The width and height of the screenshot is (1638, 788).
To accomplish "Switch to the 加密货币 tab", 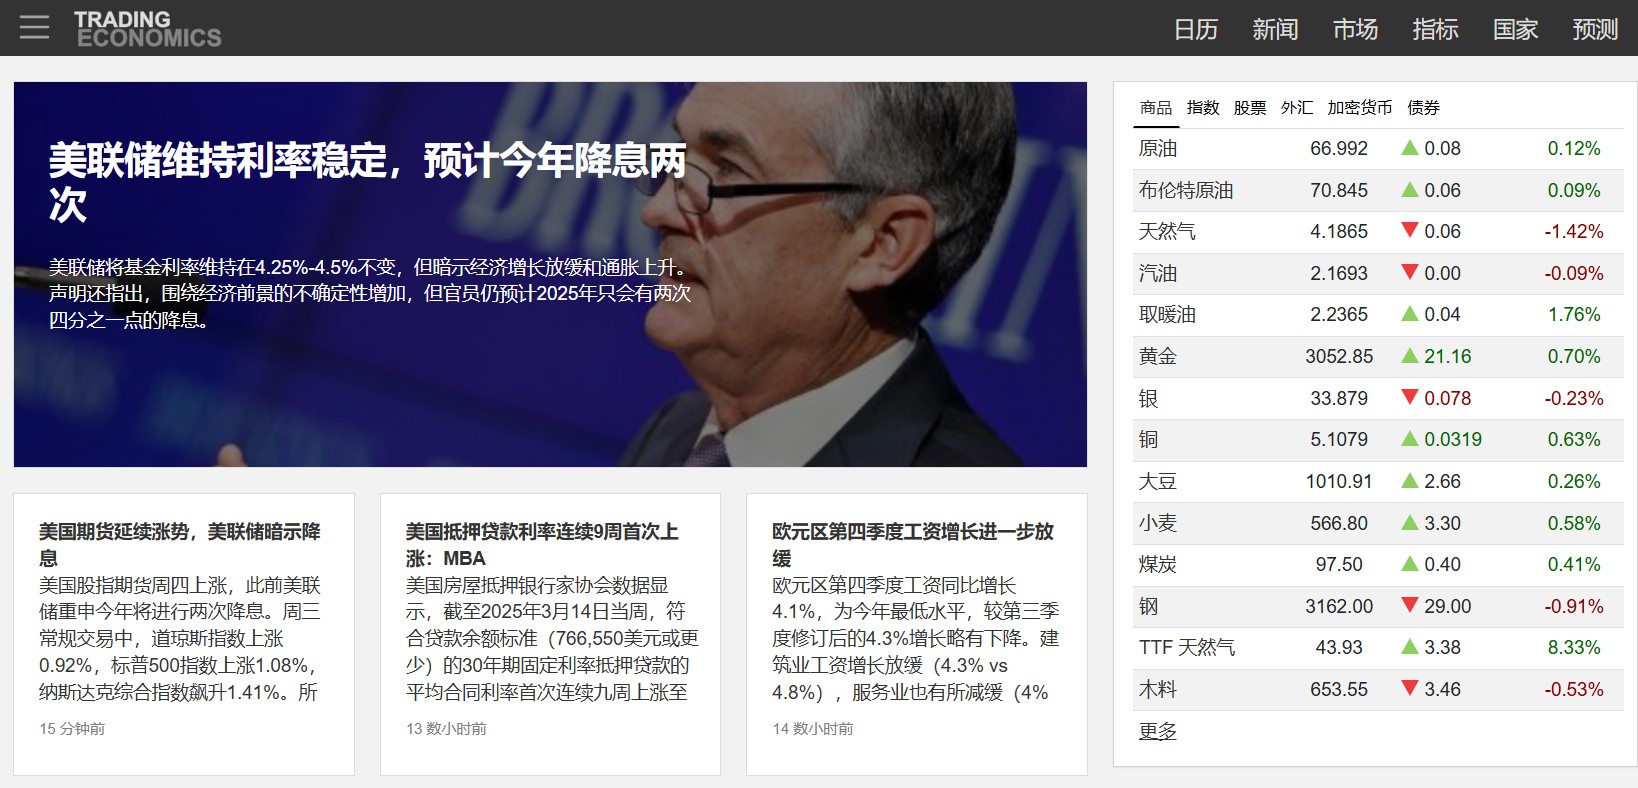I will pyautogui.click(x=1360, y=108).
